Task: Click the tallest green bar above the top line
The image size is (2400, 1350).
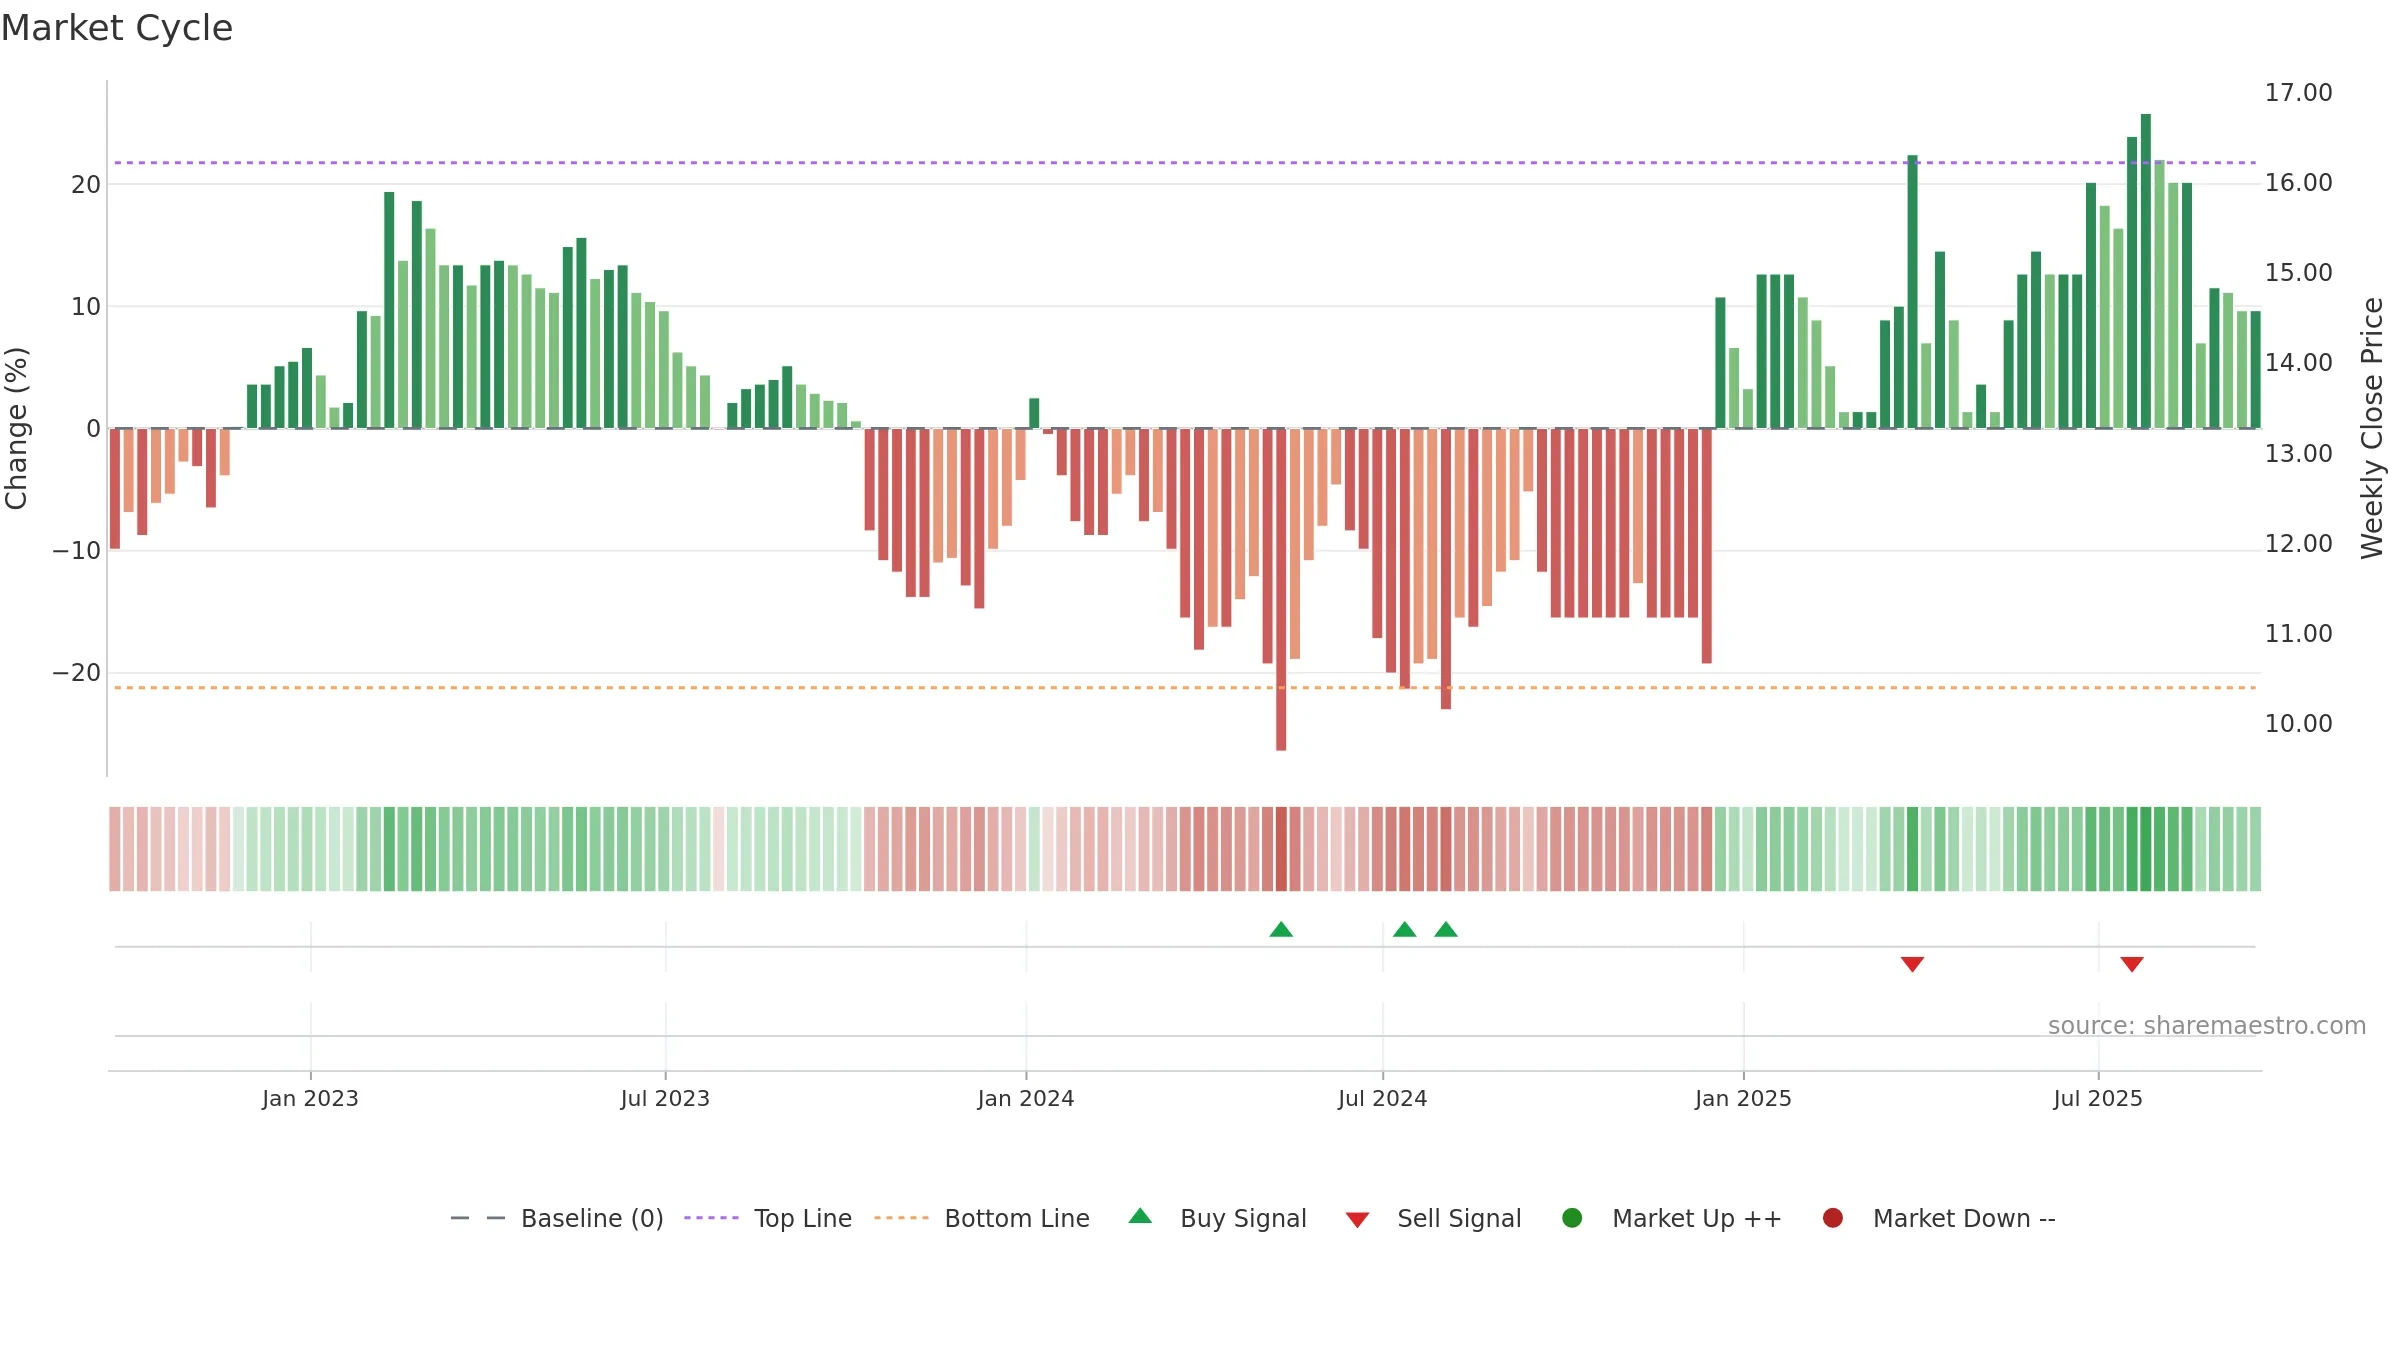Action: coord(2146,271)
